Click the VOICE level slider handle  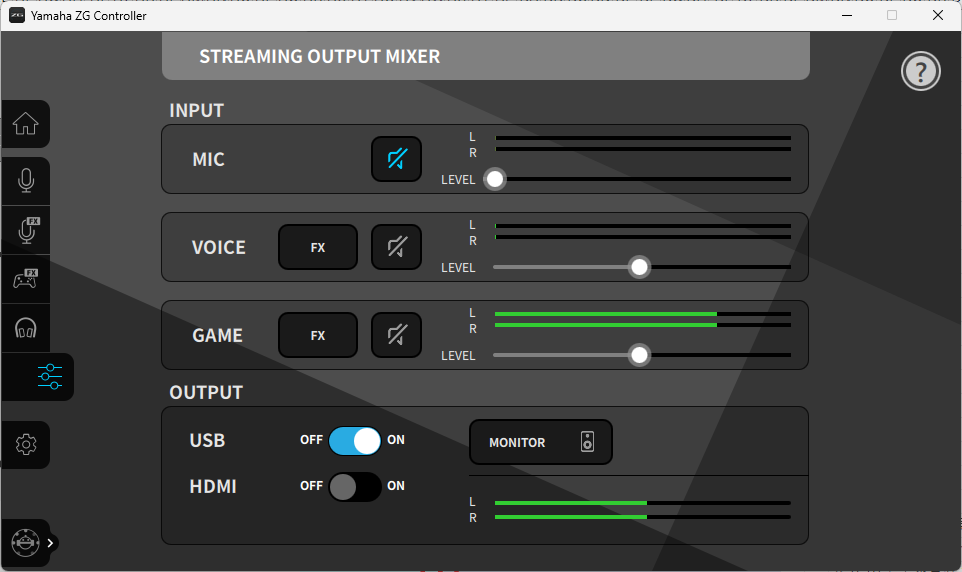639,267
